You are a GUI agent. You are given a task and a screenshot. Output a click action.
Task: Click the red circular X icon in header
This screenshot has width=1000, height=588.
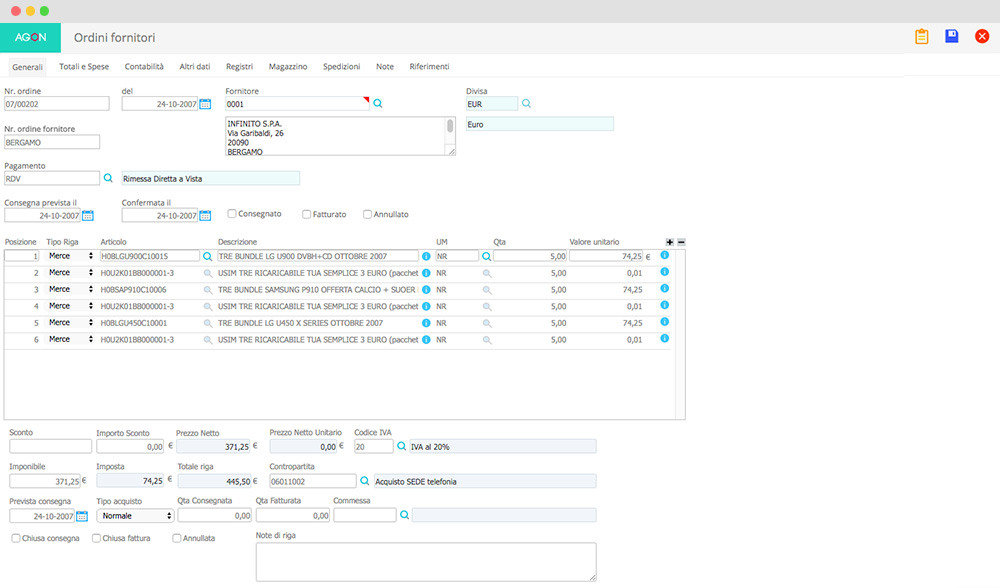[x=982, y=36]
